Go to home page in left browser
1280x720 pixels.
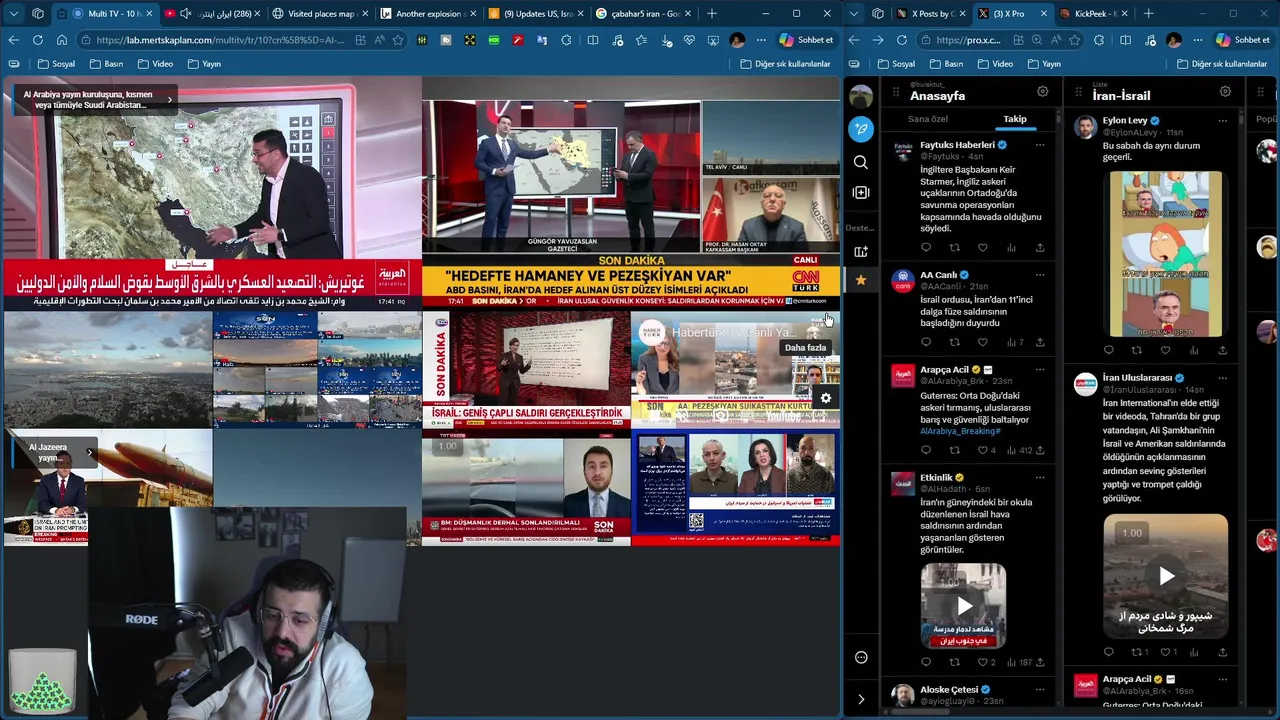click(62, 40)
